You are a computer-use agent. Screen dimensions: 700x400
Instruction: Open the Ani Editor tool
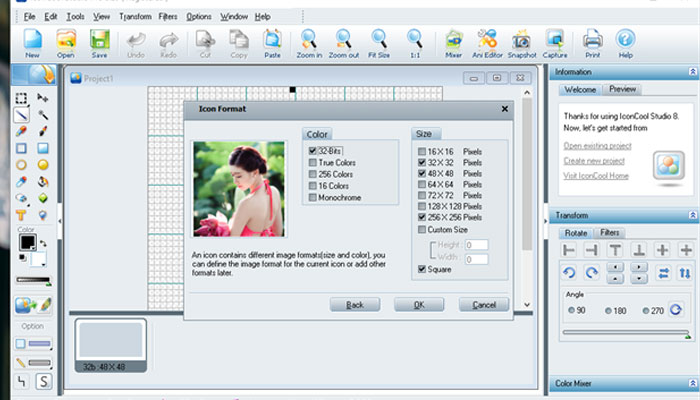(487, 43)
